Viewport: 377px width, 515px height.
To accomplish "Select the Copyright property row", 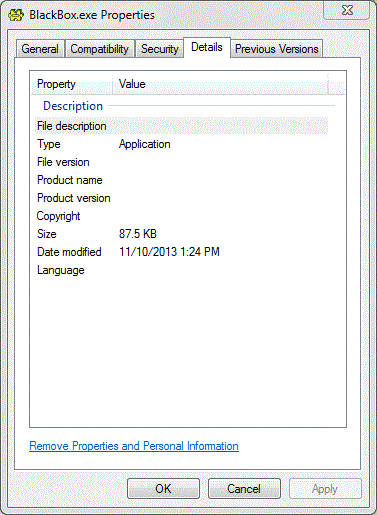I will pos(182,216).
